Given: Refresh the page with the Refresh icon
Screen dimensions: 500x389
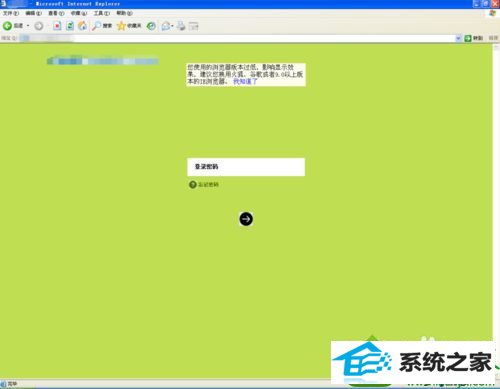Looking at the screenshot, I should click(70, 26).
